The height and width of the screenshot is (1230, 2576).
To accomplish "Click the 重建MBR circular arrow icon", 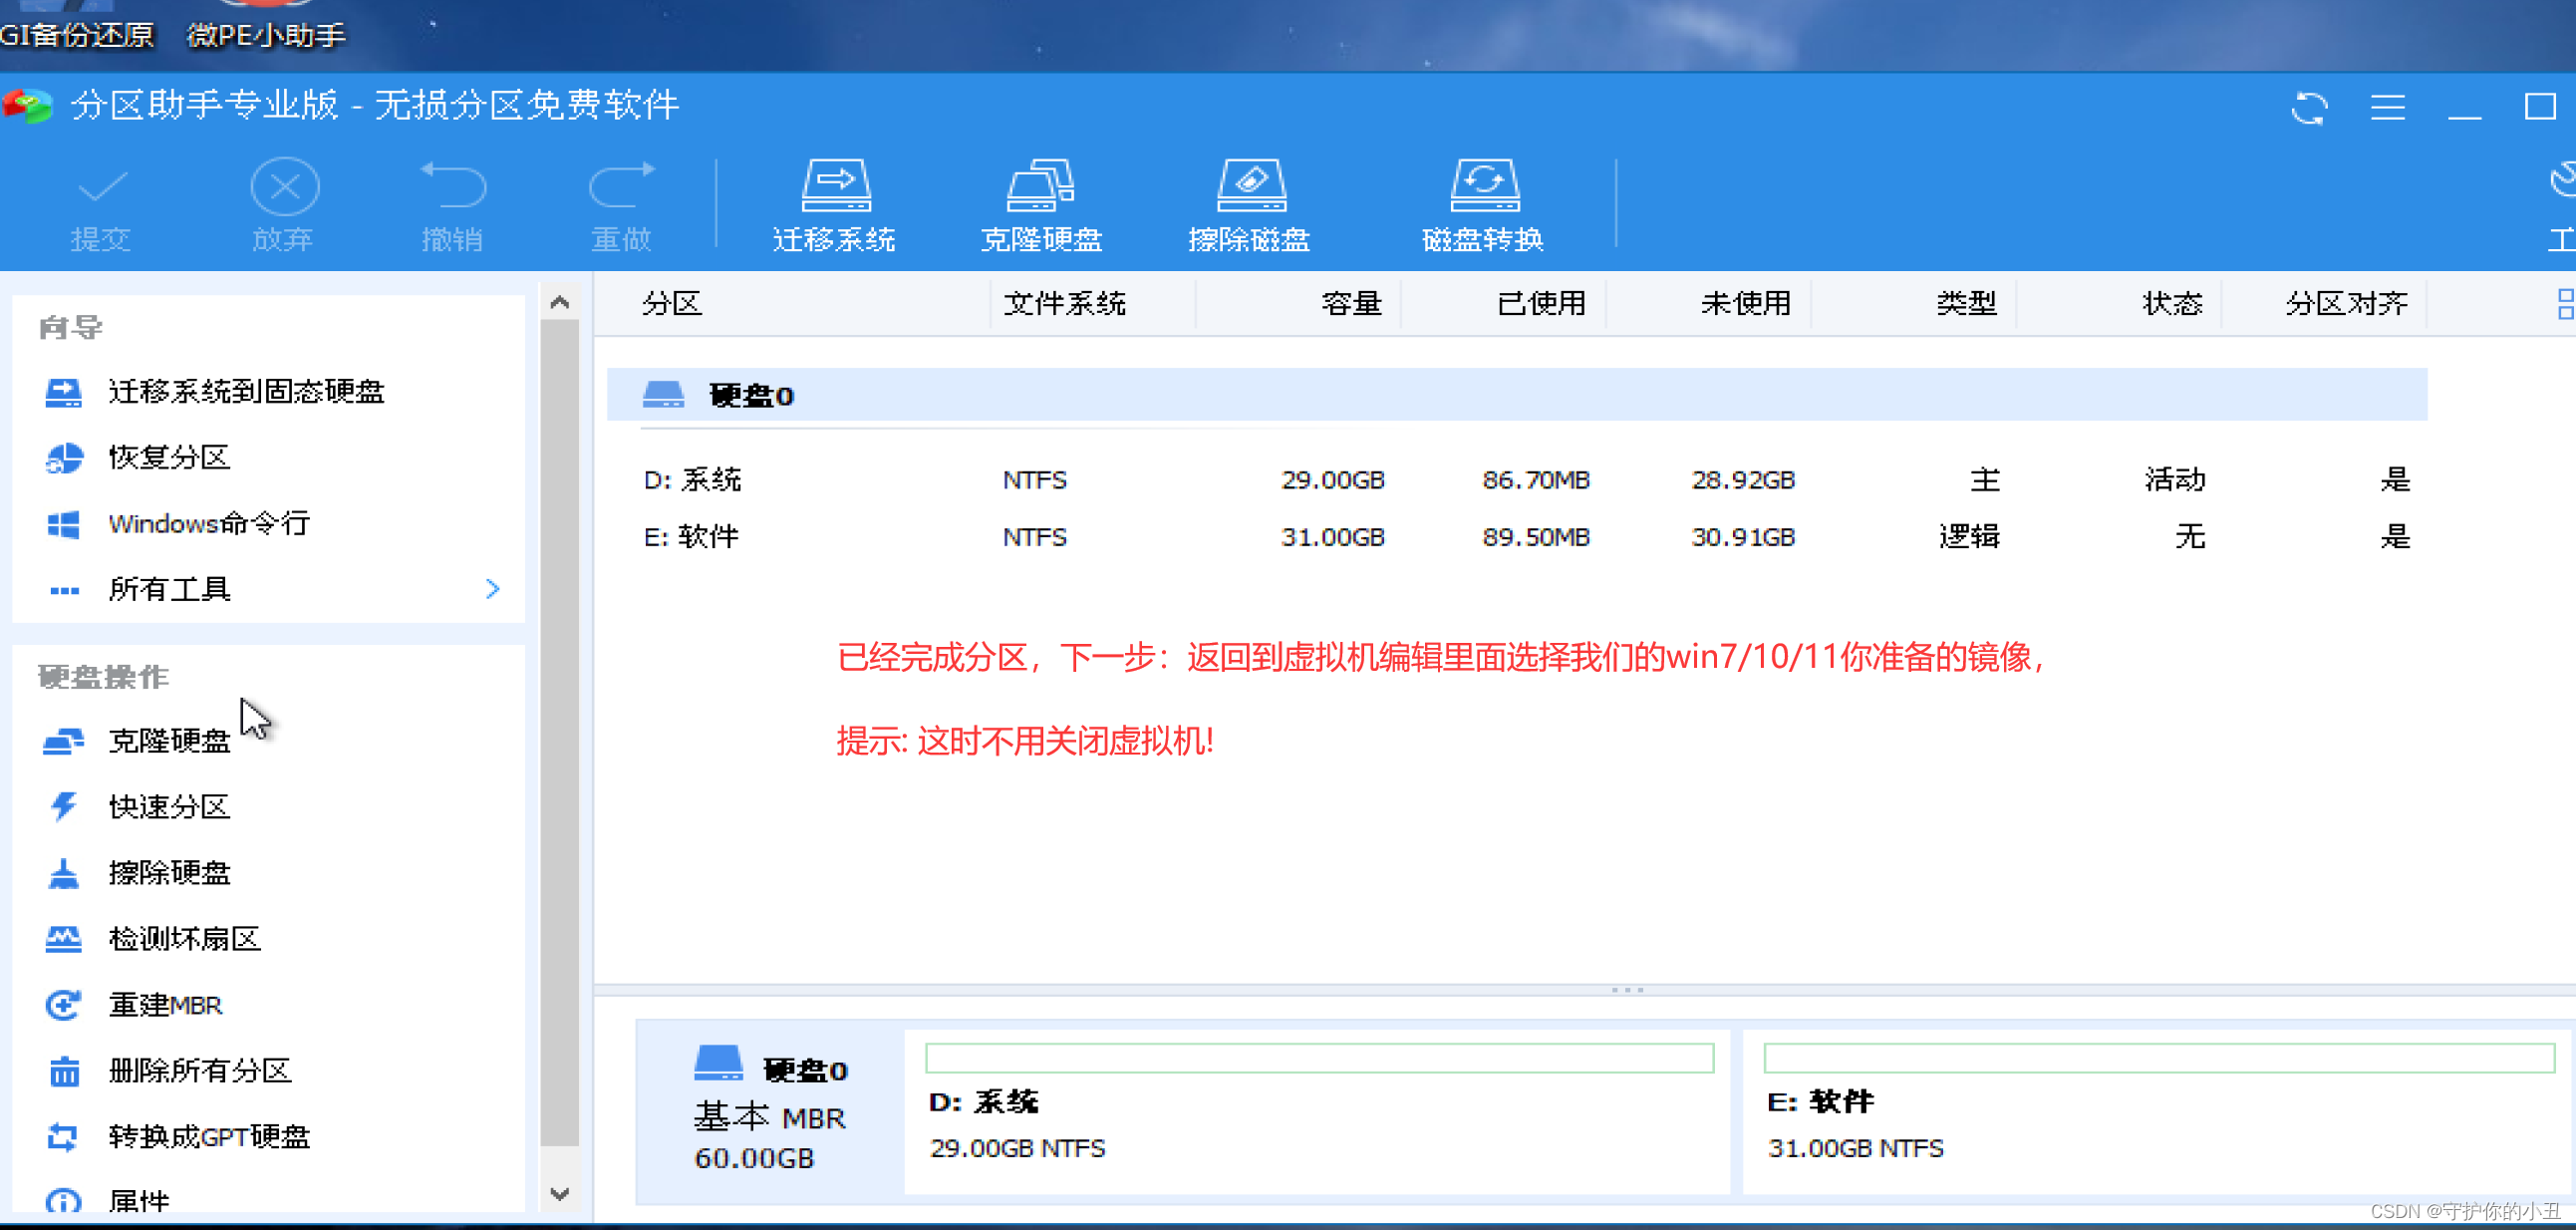I will pyautogui.click(x=64, y=1005).
